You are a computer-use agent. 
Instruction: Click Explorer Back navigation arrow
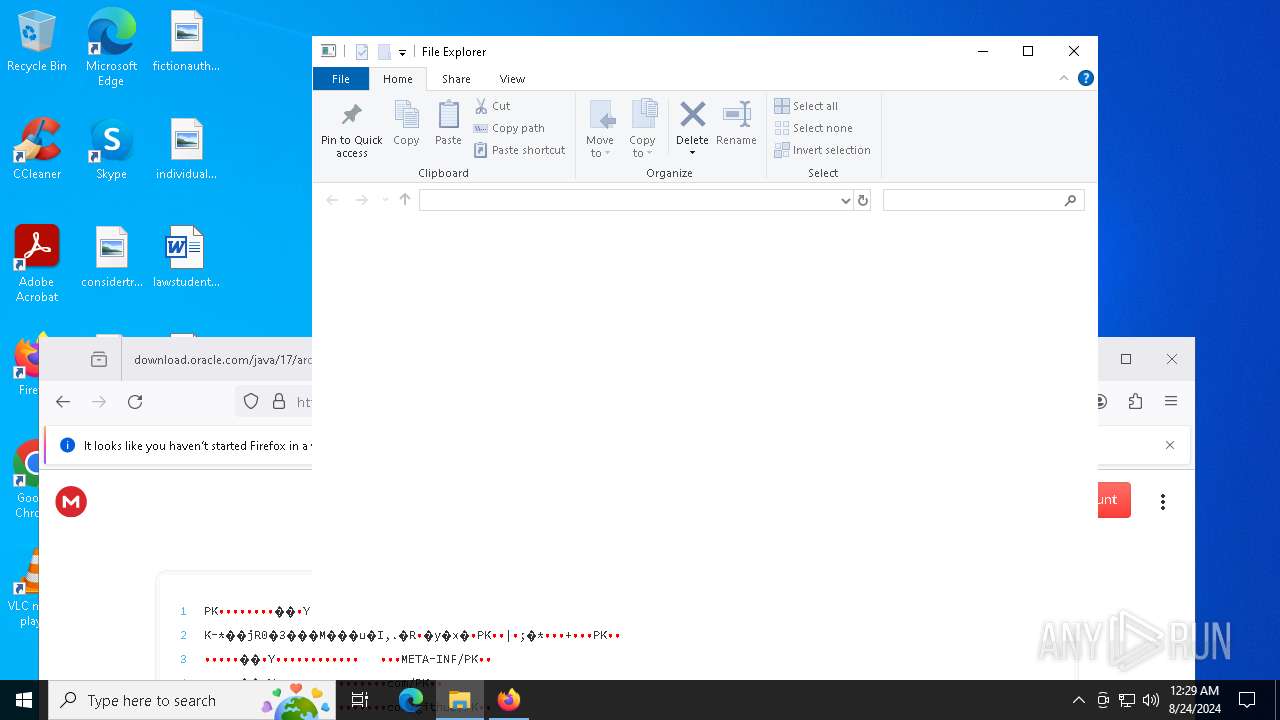[332, 200]
